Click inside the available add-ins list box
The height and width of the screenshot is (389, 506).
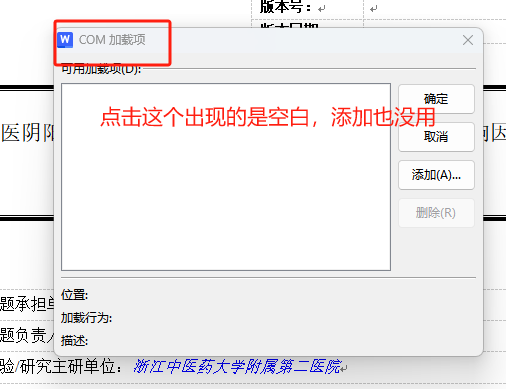(x=226, y=177)
